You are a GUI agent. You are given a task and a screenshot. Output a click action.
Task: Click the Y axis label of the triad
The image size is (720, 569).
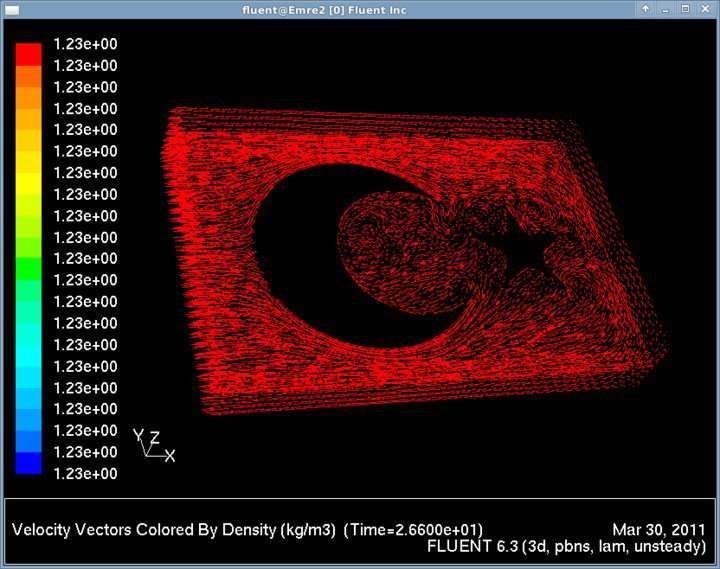[138, 435]
